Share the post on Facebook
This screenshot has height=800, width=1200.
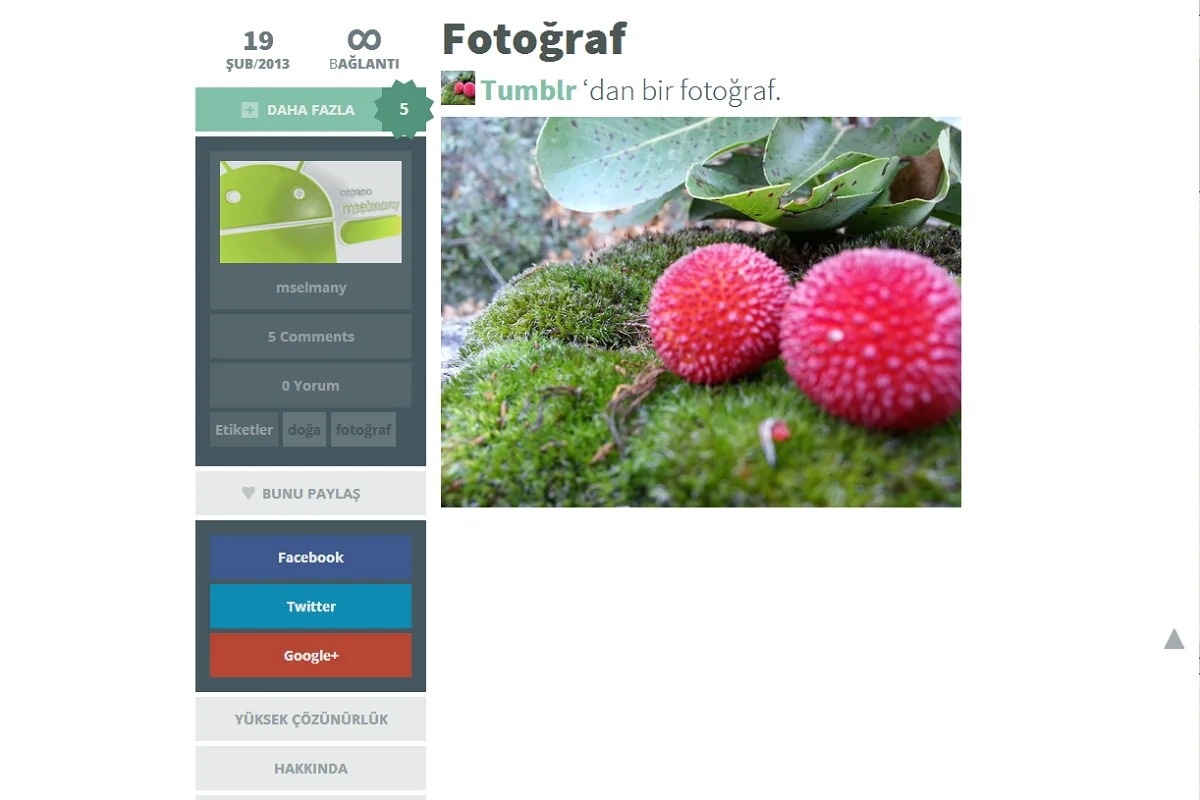point(310,557)
